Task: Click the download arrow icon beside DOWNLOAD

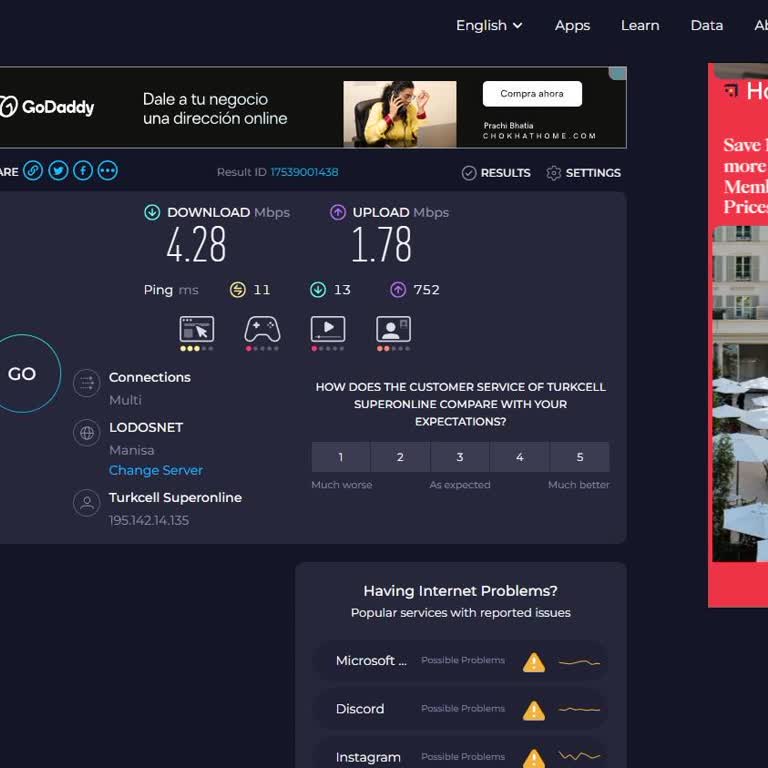Action: [x=152, y=213]
